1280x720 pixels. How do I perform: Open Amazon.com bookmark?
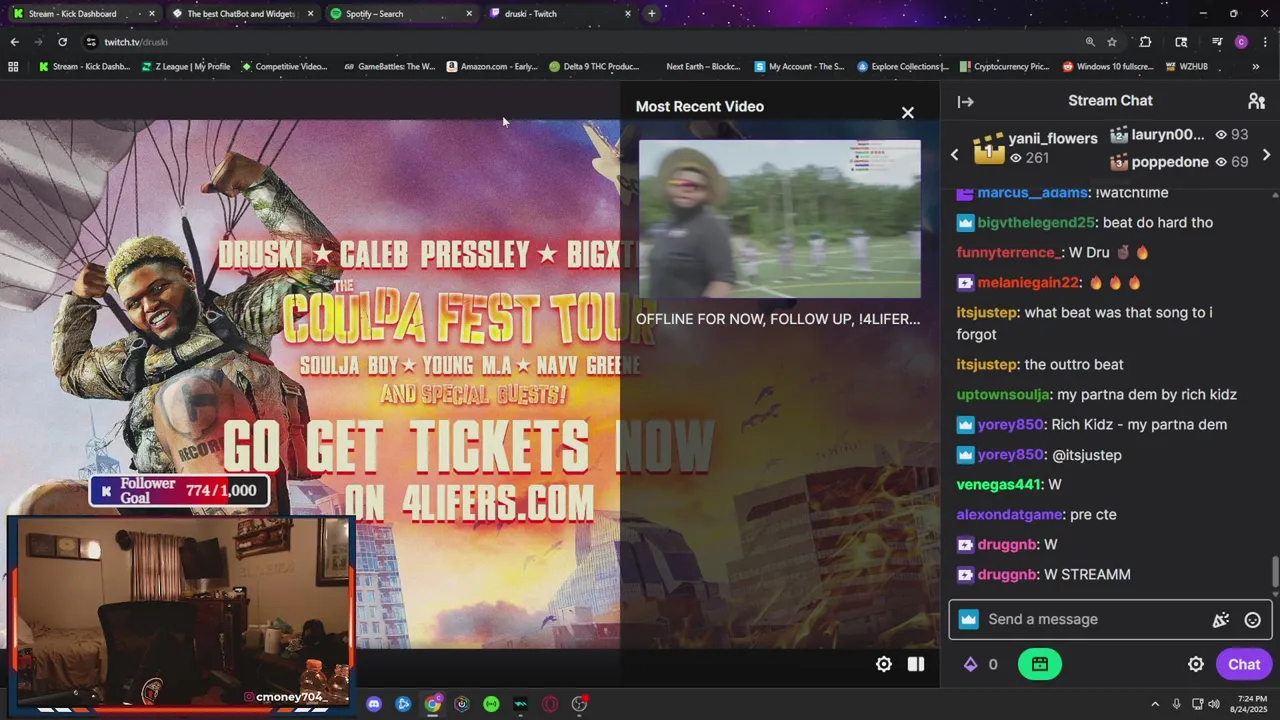click(492, 67)
